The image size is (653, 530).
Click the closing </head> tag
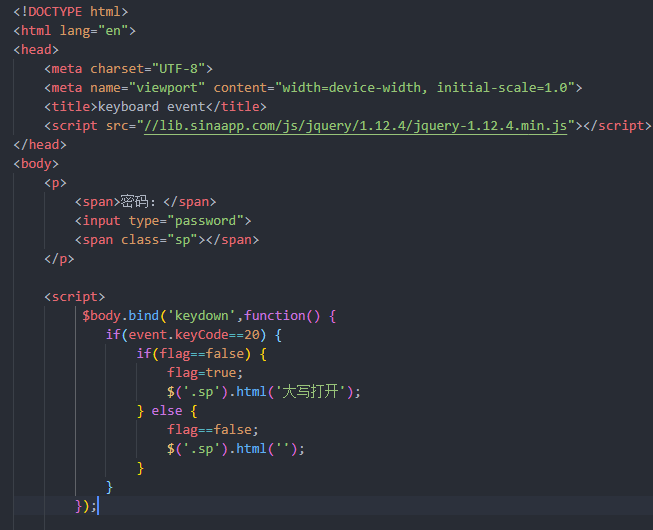[x=40, y=145]
